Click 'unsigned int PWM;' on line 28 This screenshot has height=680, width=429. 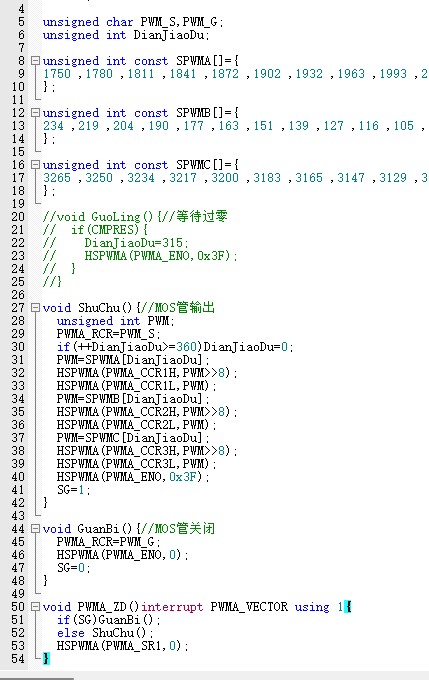click(x=115, y=321)
